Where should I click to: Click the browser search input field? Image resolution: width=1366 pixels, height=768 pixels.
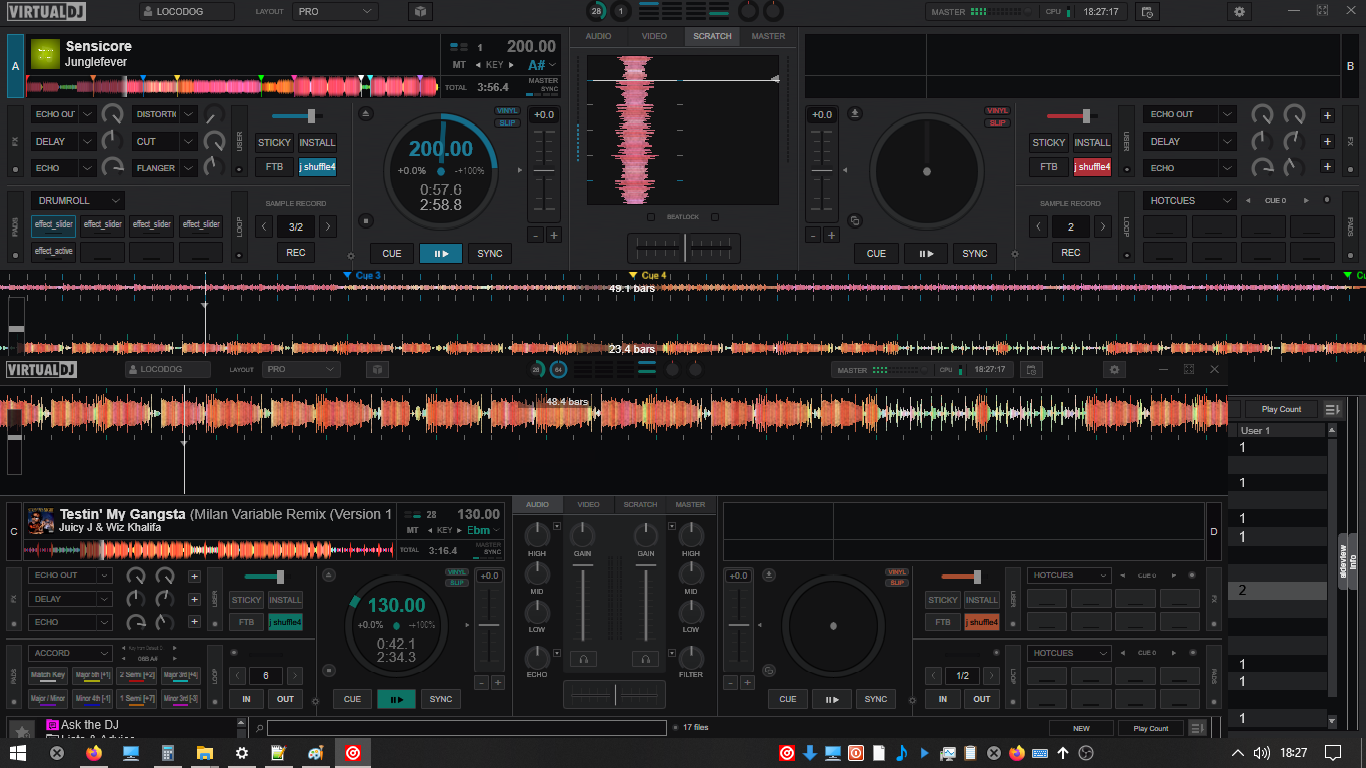[466, 728]
